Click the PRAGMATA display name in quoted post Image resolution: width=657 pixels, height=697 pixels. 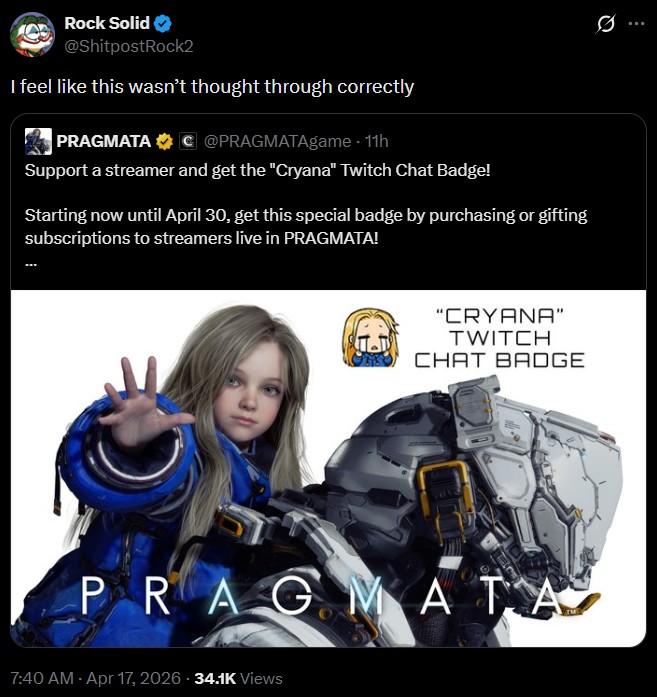click(x=104, y=141)
